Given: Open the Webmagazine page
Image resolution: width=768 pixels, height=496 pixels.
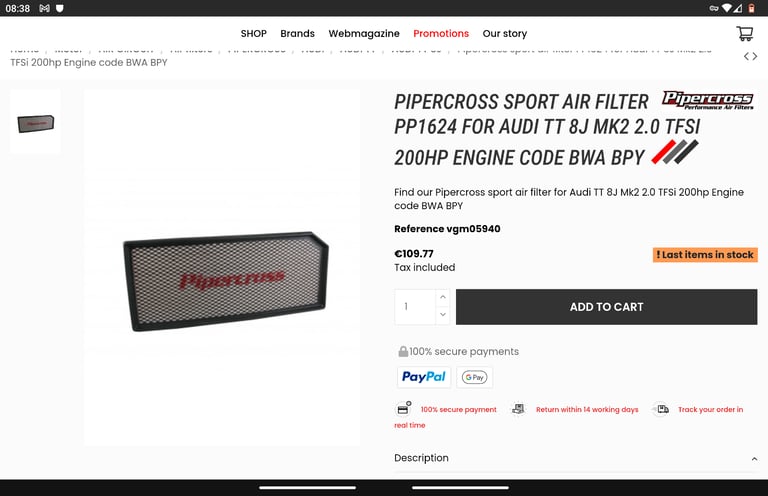Looking at the screenshot, I should click(x=364, y=33).
